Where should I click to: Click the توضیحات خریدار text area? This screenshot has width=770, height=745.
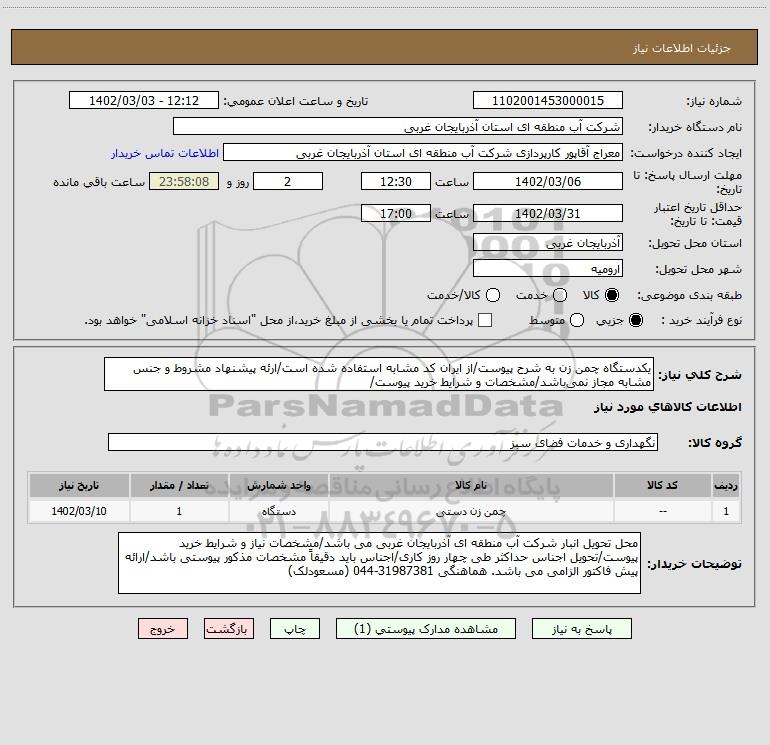tap(379, 563)
